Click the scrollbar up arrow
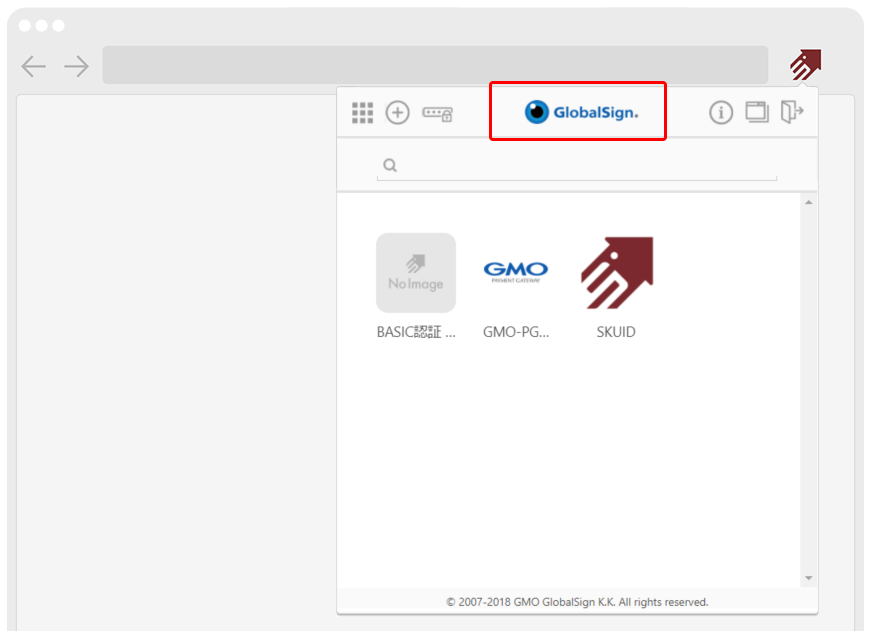This screenshot has height=631, width=871. coord(809,203)
